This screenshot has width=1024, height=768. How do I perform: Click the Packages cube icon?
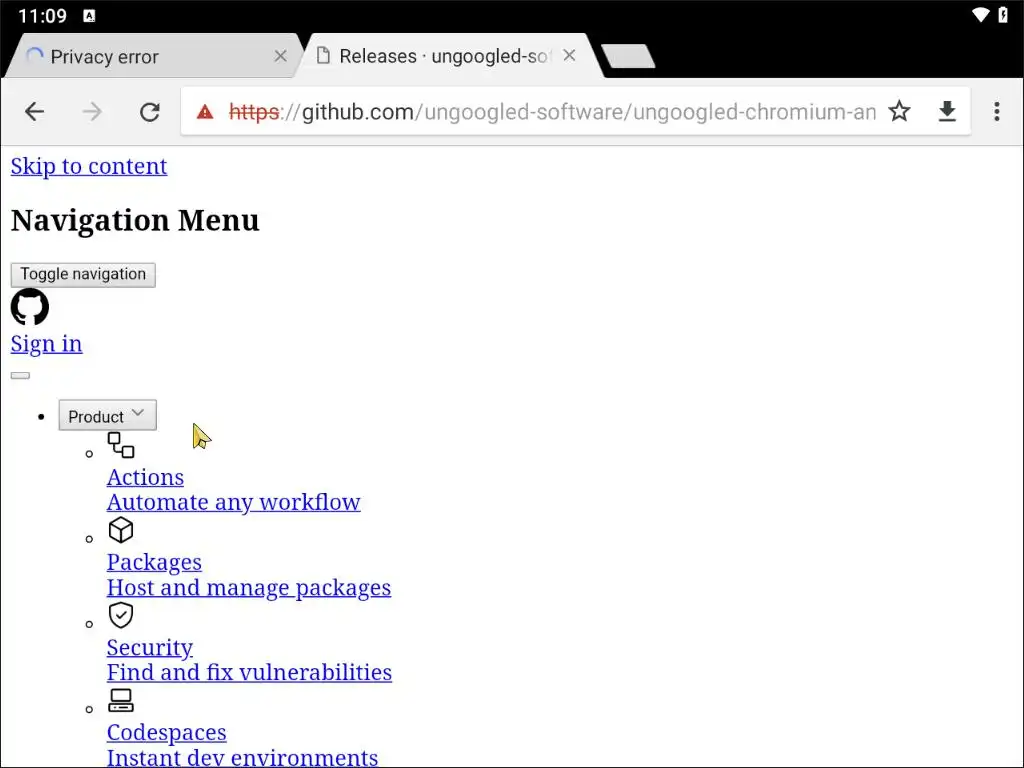point(121,530)
